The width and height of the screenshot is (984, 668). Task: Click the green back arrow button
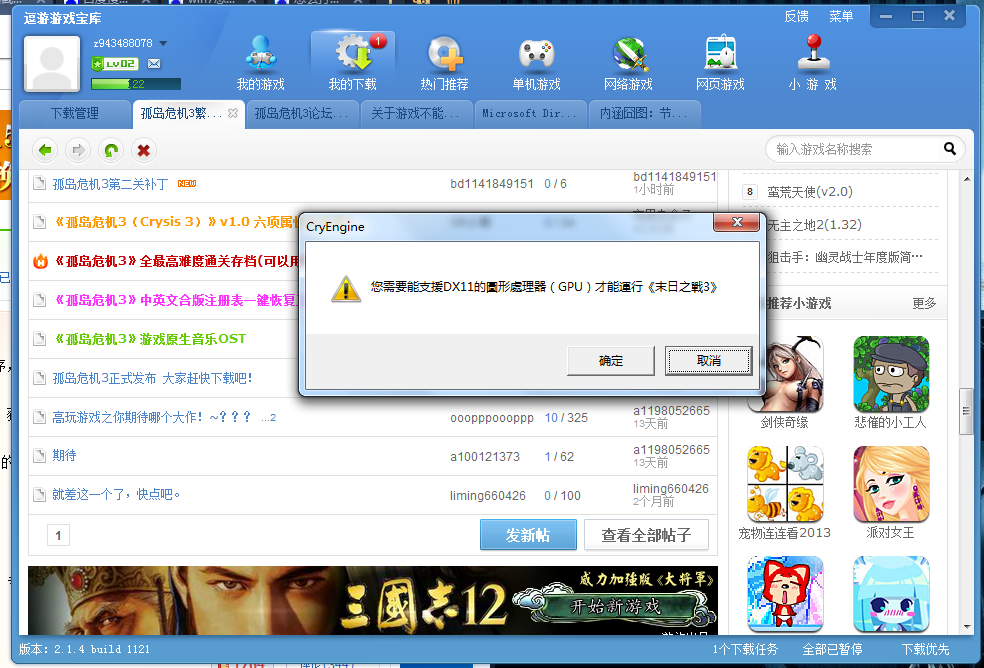pos(45,150)
